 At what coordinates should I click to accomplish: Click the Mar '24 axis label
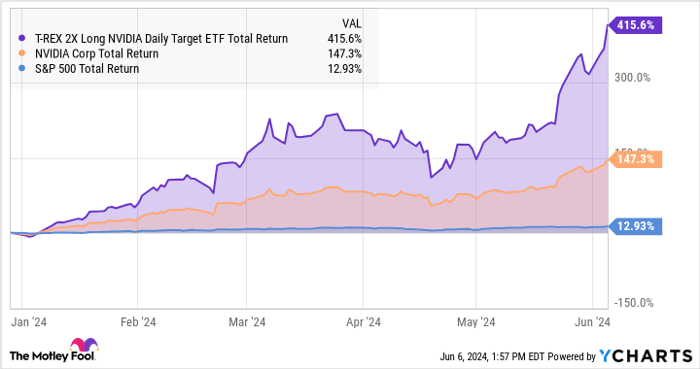[x=247, y=322]
